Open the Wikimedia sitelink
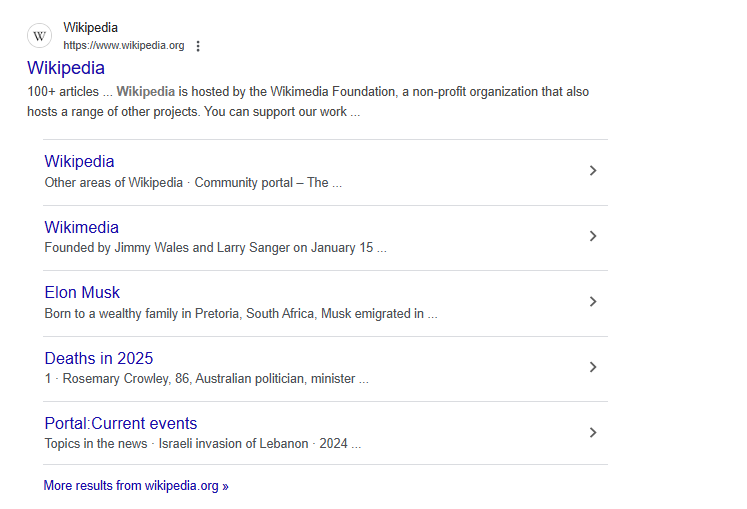Image resolution: width=747 pixels, height=509 pixels. pyautogui.click(x=81, y=227)
